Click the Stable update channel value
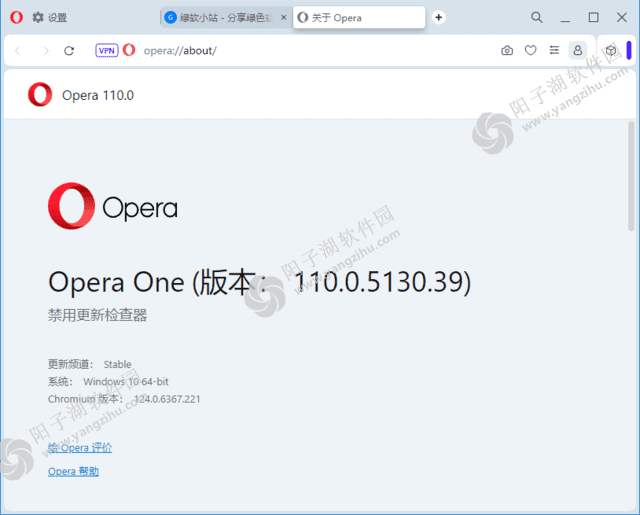This screenshot has width=640, height=515. [118, 364]
